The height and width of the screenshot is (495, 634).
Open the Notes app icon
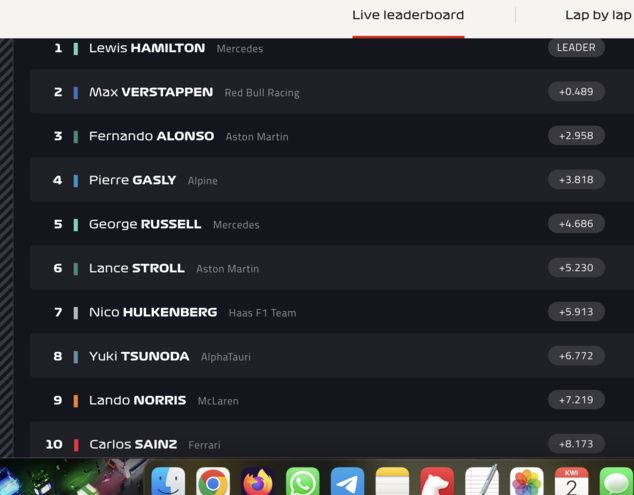[392, 481]
